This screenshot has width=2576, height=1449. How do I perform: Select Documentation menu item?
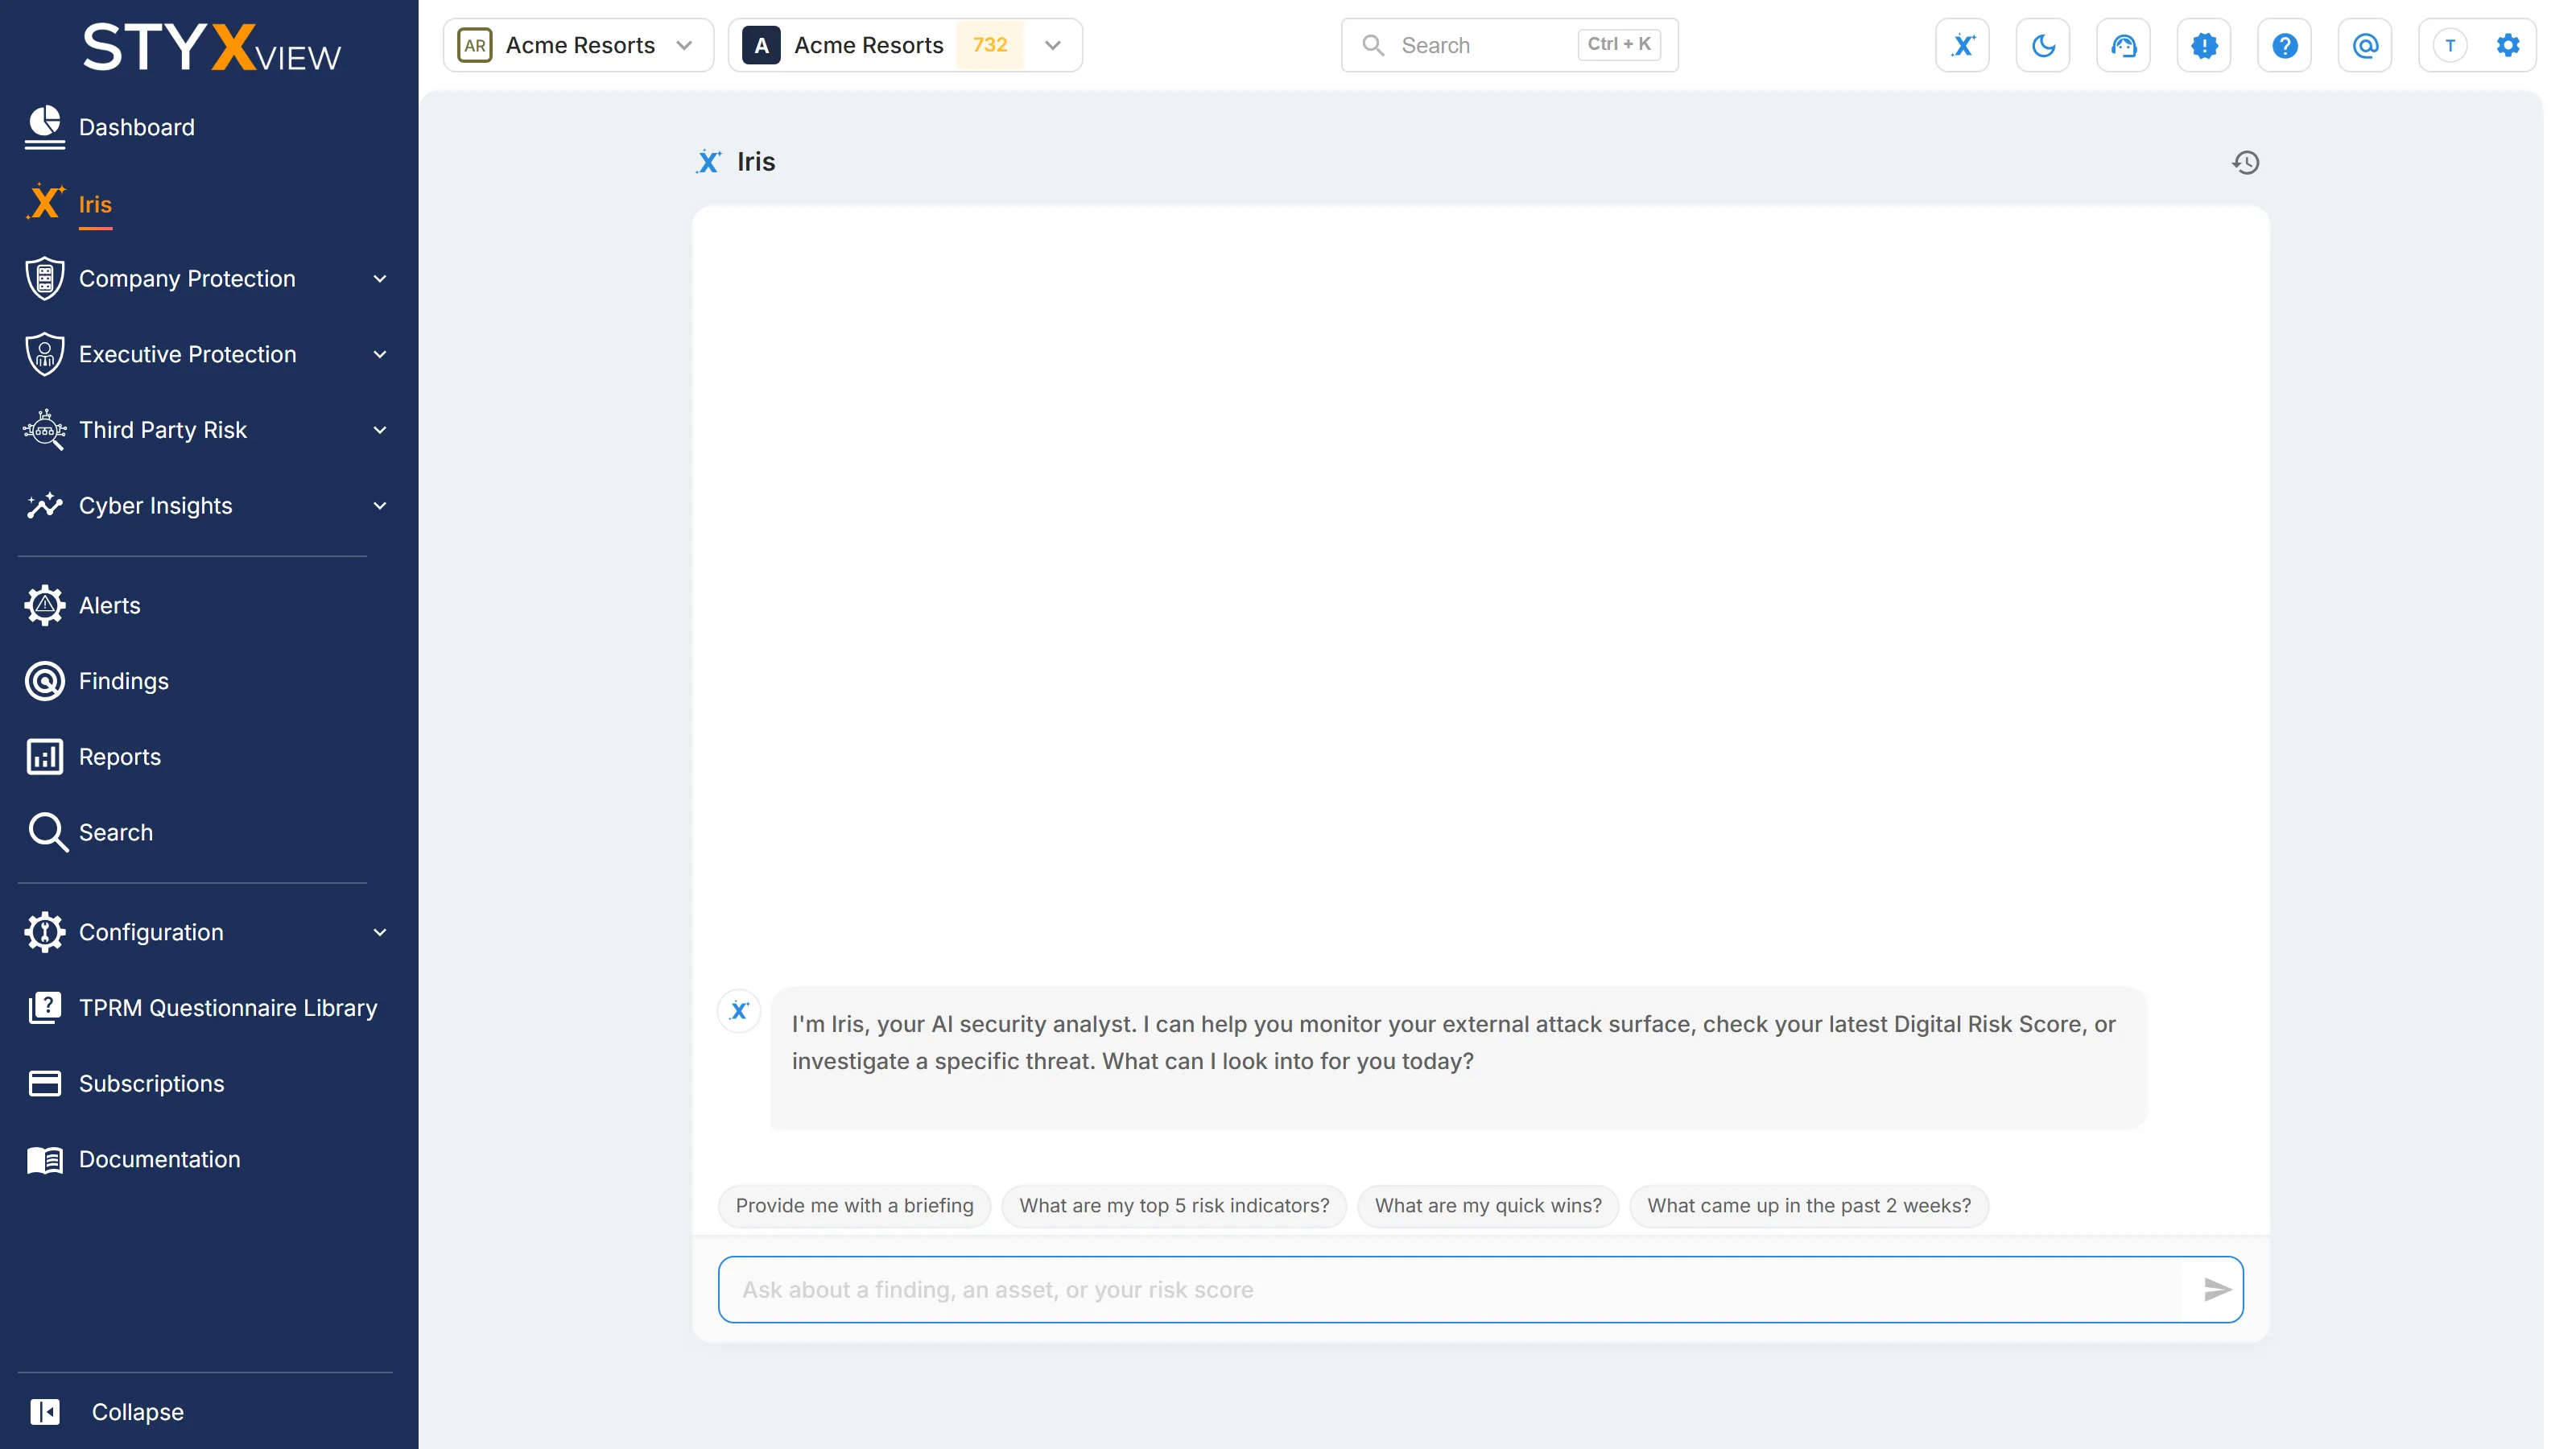click(x=160, y=1159)
